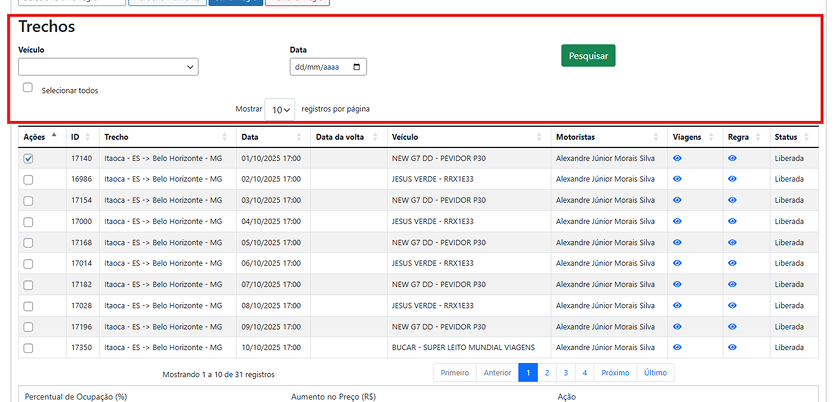Show Regra eye icon for trecho 17168

coord(732,242)
